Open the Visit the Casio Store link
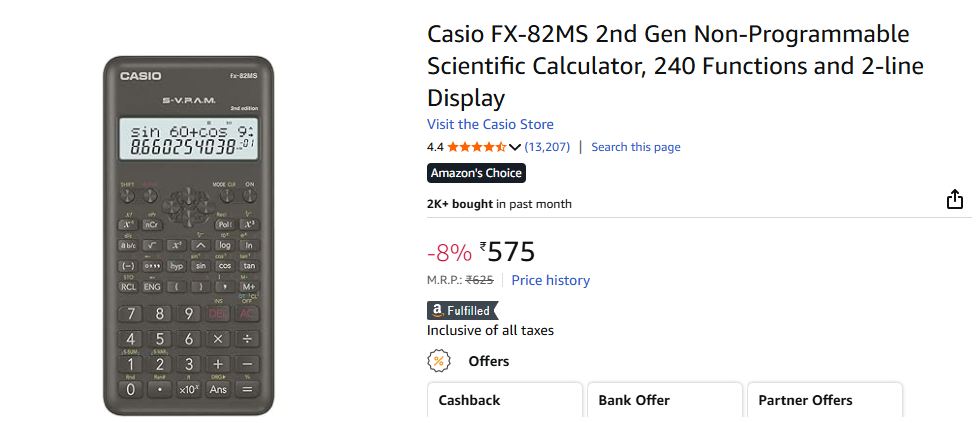This screenshot has width=976, height=423. (490, 124)
